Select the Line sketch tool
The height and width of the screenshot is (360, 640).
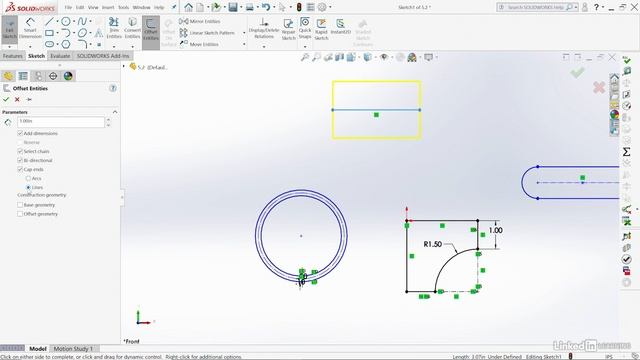pos(49,21)
